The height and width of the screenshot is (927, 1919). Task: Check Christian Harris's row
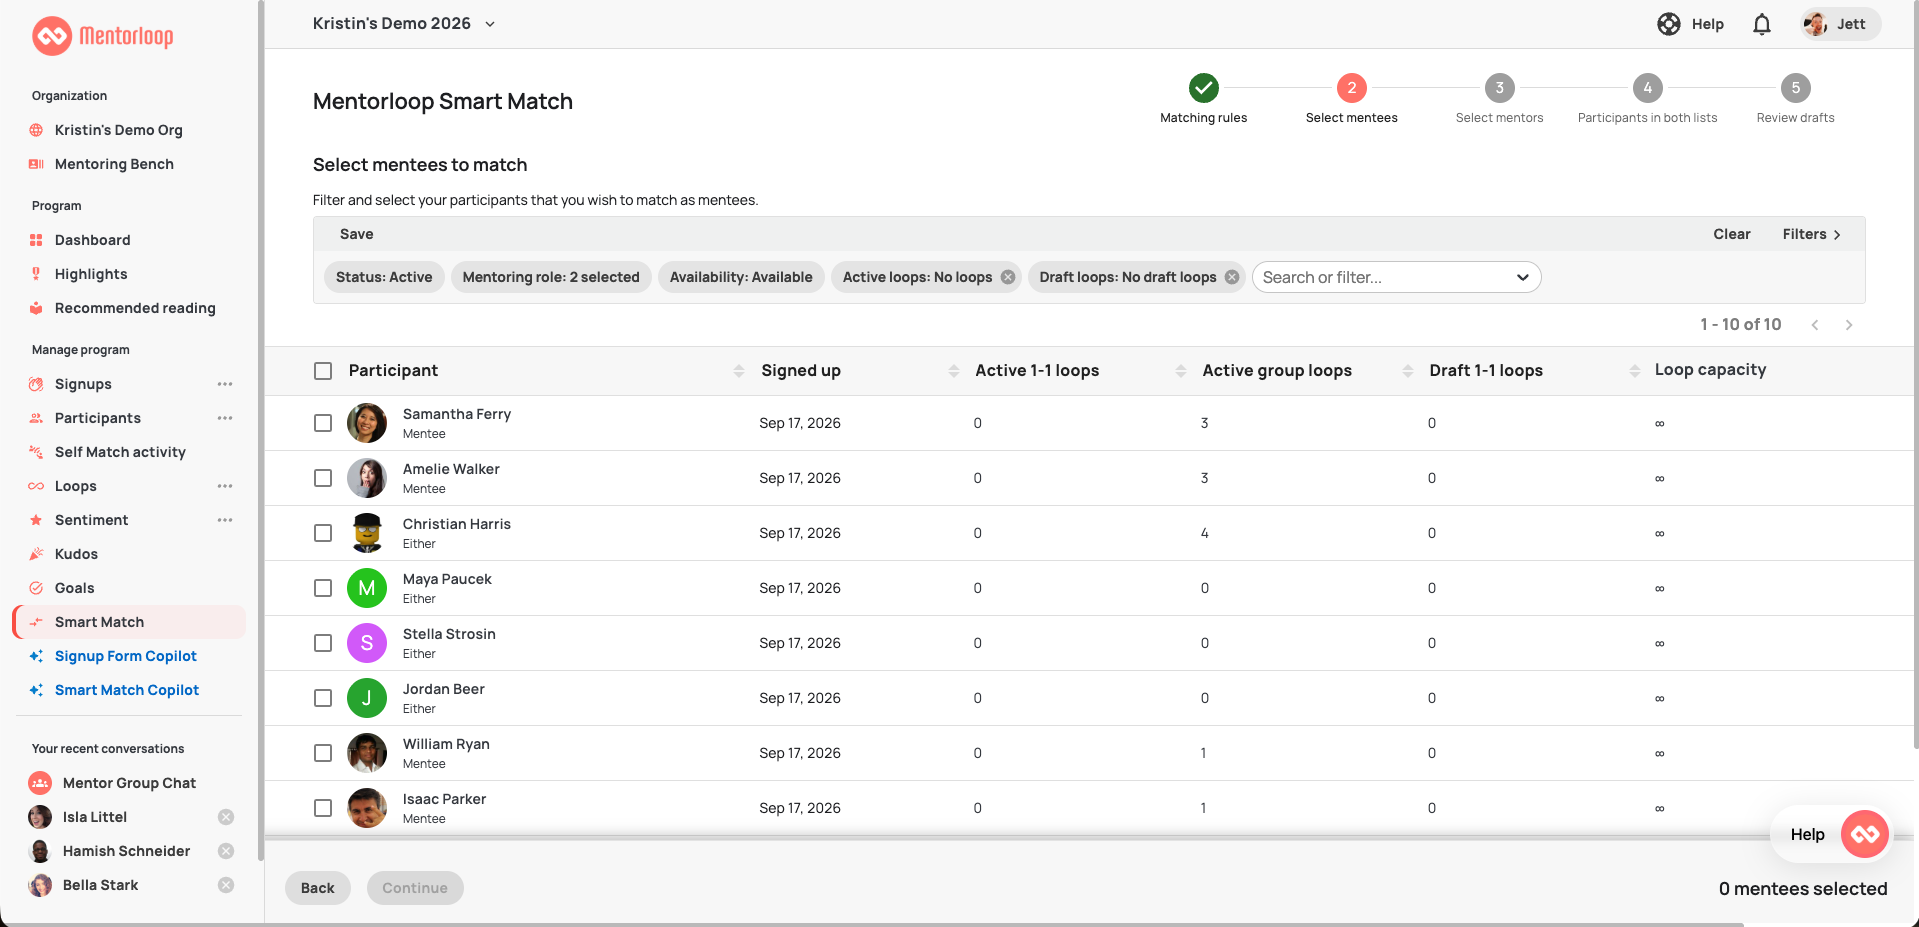click(323, 533)
